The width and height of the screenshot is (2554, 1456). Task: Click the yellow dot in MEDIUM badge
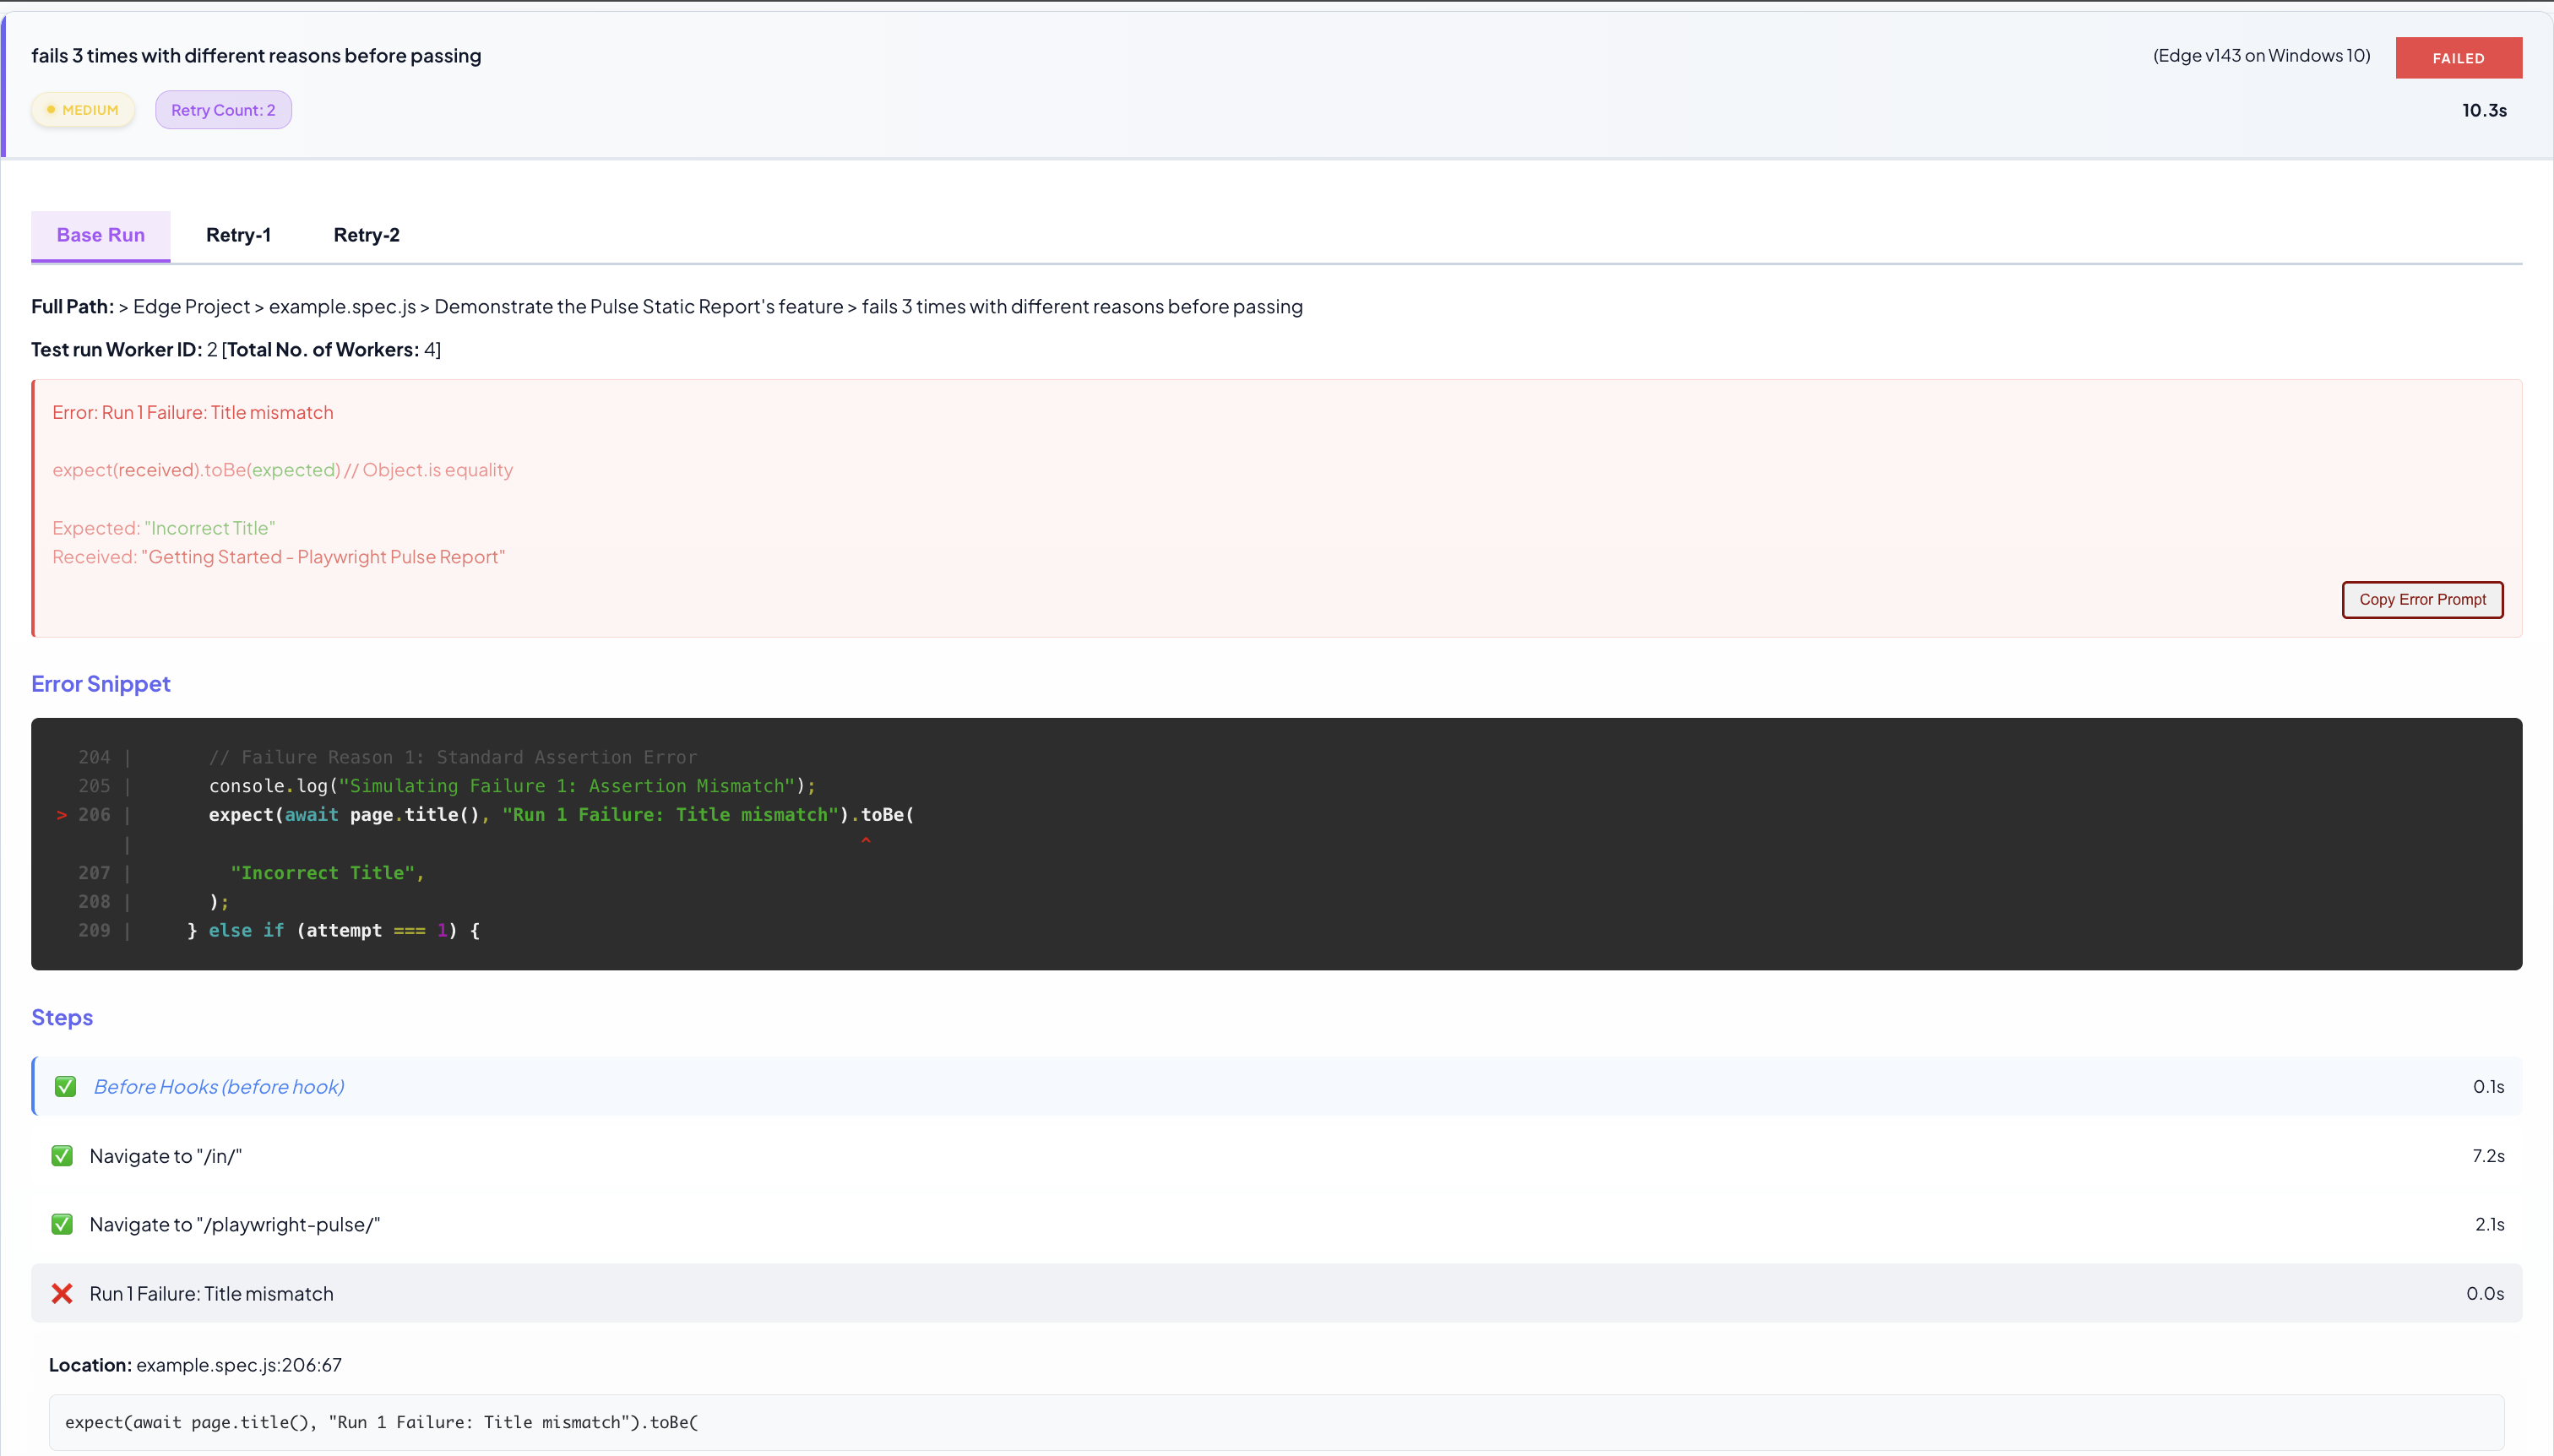pos(51,110)
